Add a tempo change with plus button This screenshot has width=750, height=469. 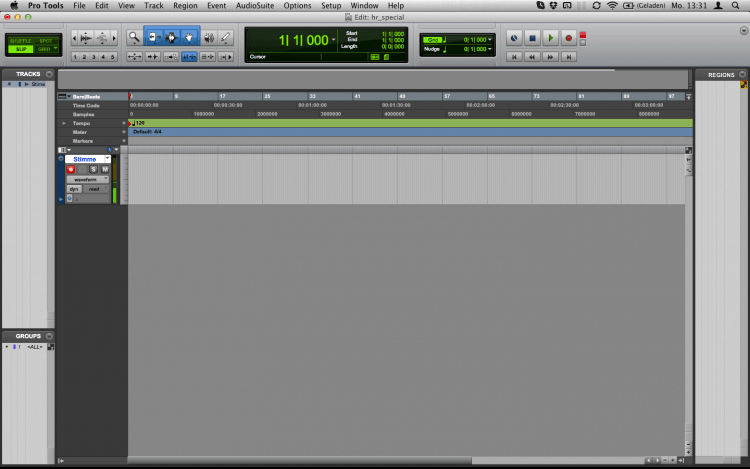(x=124, y=123)
